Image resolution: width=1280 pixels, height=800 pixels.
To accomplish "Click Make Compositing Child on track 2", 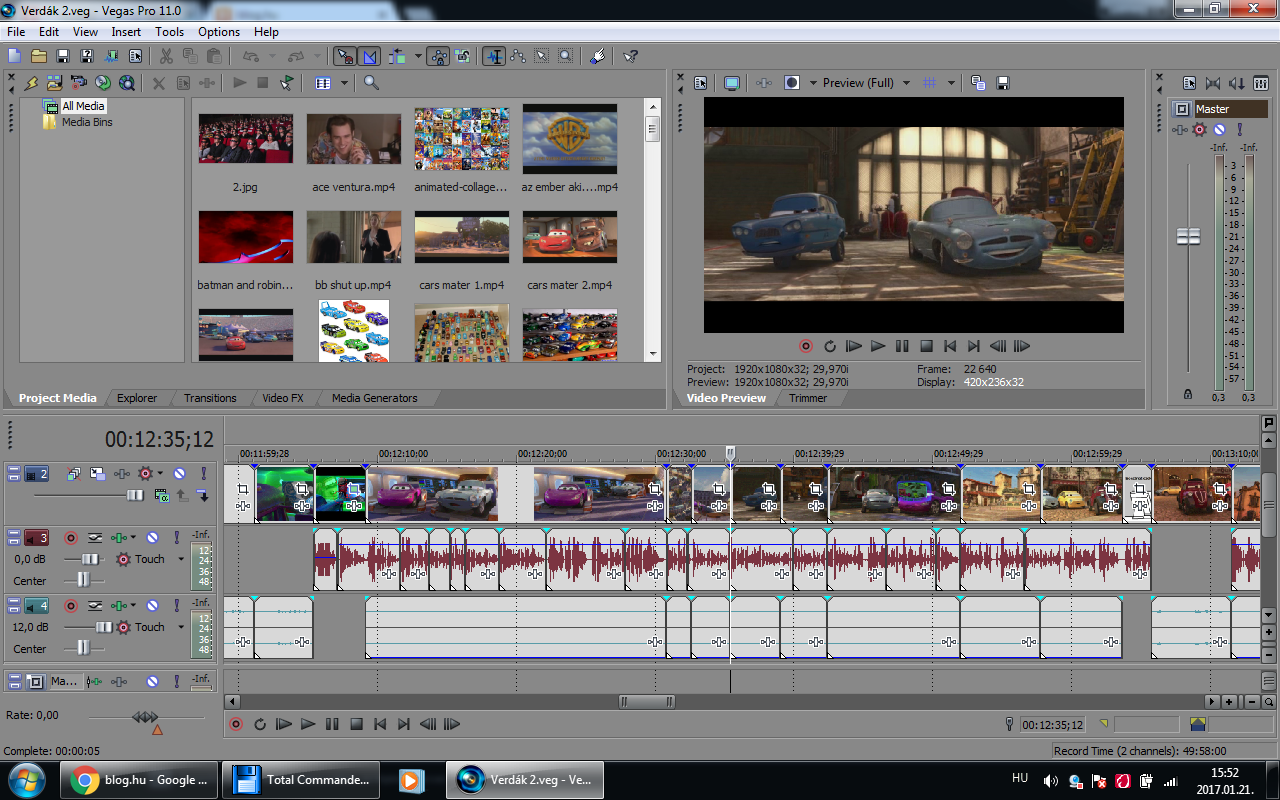I will coord(202,495).
